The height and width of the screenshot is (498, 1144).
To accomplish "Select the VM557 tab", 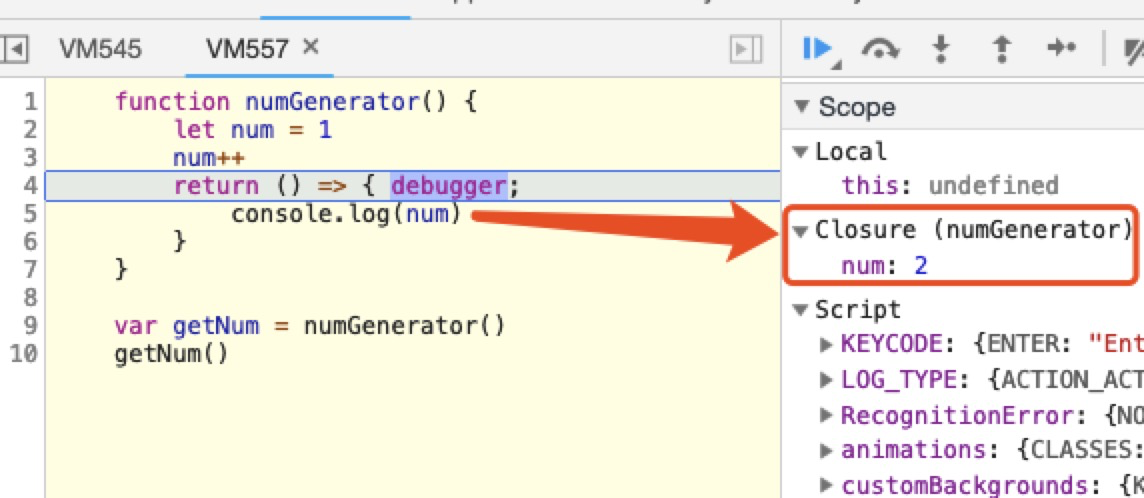I will (248, 50).
